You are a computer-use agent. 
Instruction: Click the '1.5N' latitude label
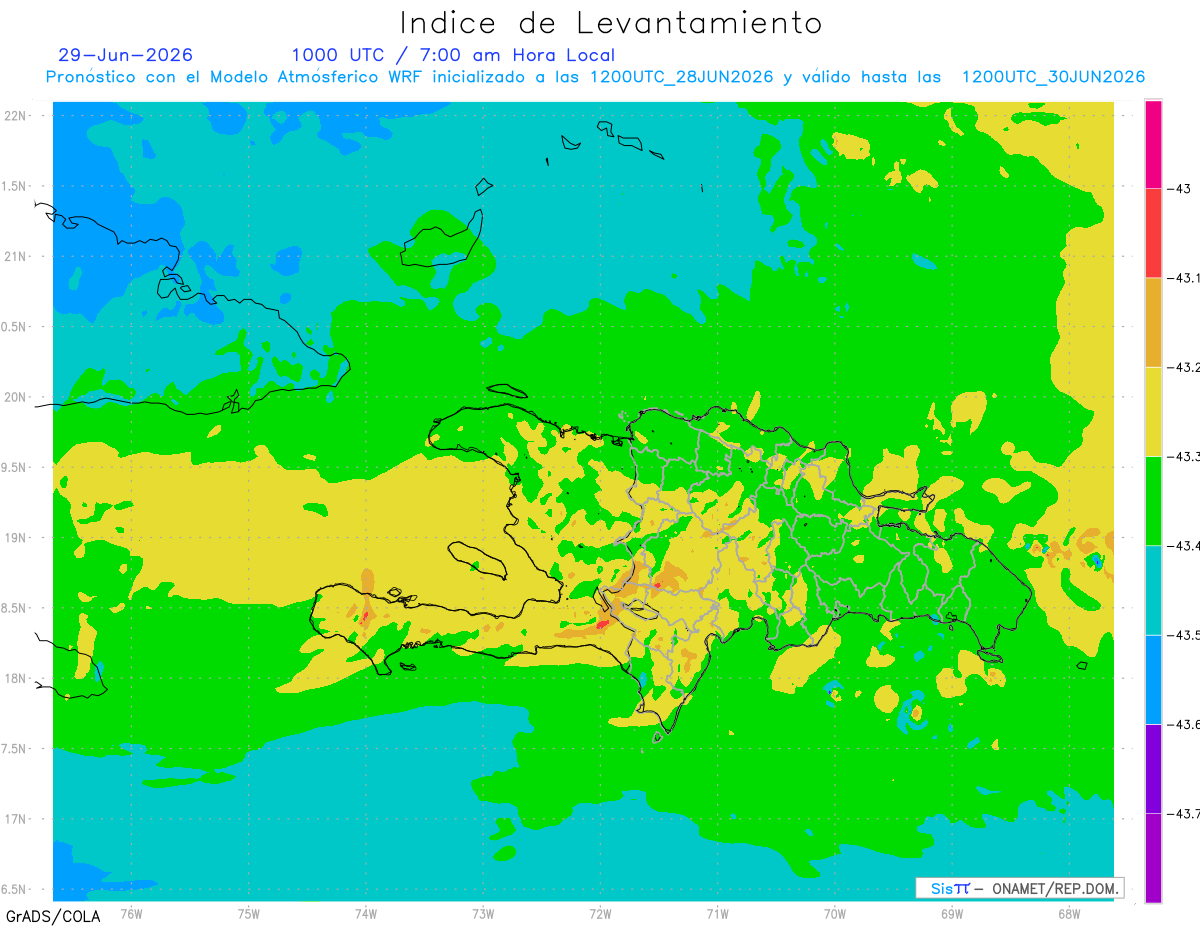click(x=15, y=186)
